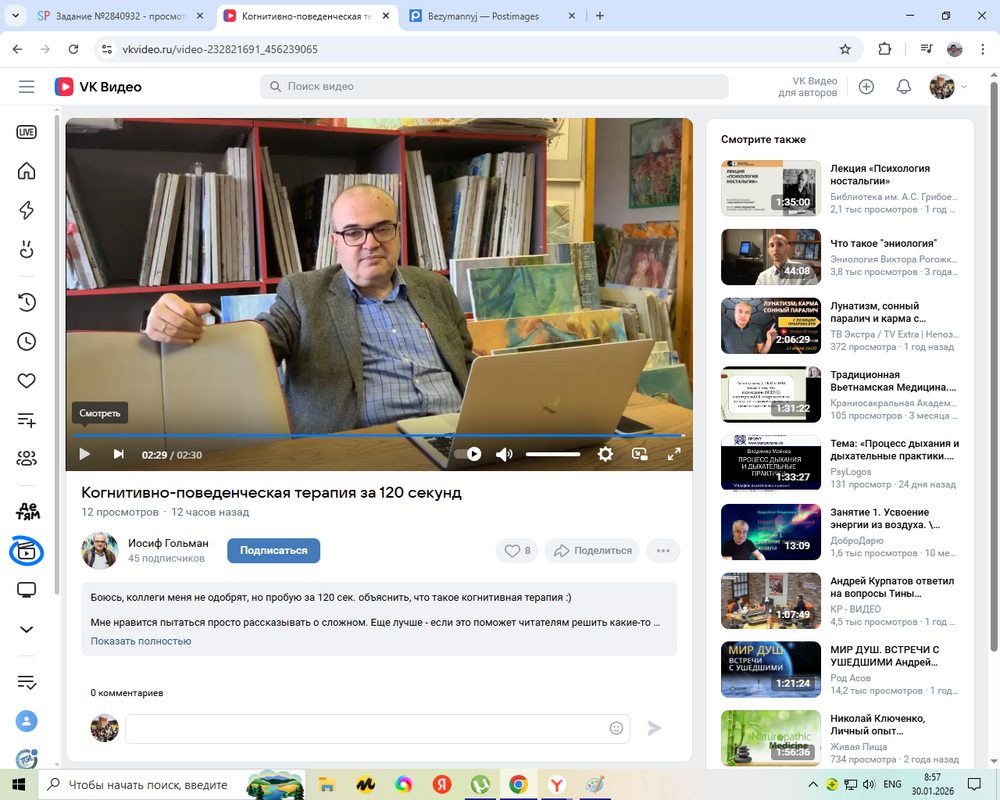The height and width of the screenshot is (800, 1000).
Task: Open liked videos heart icon in sidebar
Action: [x=26, y=381]
